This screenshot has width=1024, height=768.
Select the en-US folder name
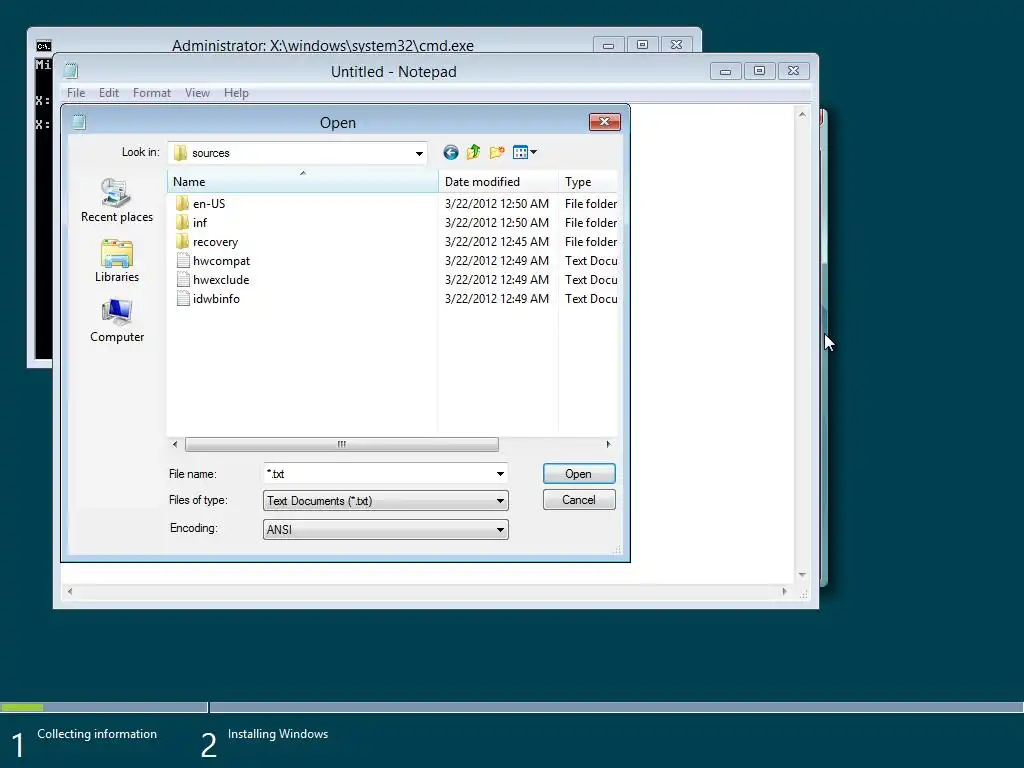pos(209,204)
